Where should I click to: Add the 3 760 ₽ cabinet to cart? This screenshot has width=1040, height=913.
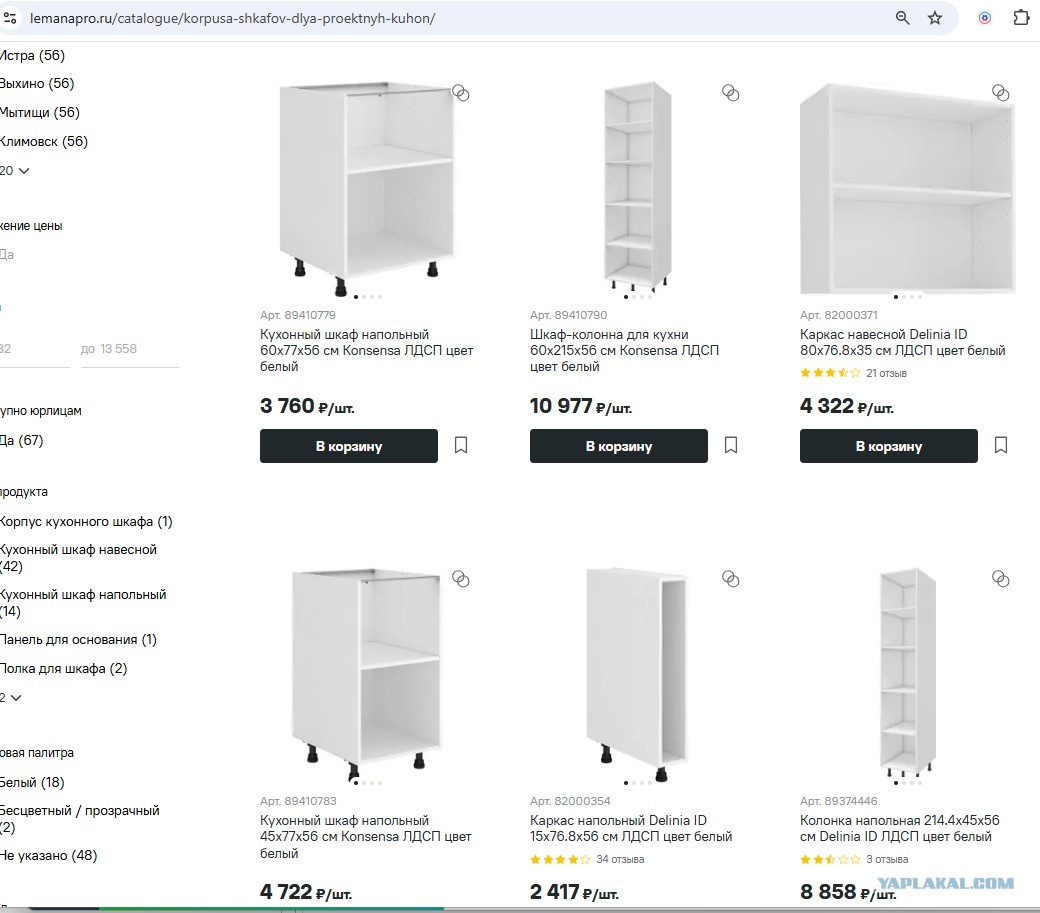349,446
